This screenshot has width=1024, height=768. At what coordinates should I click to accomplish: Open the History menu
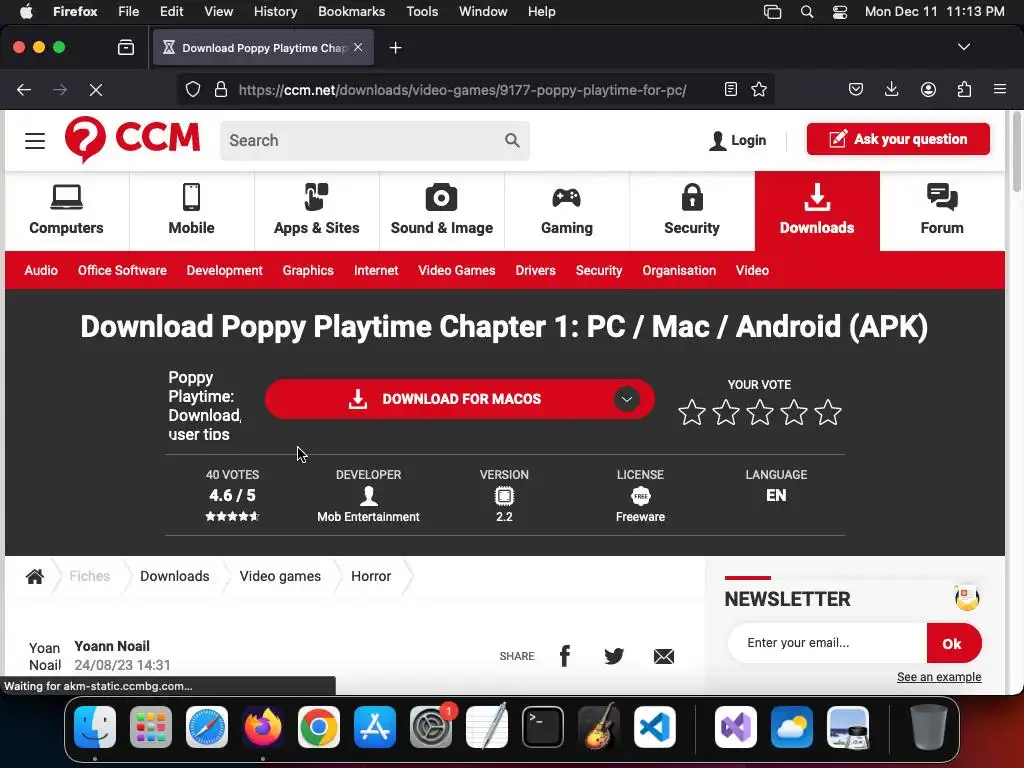tap(275, 11)
